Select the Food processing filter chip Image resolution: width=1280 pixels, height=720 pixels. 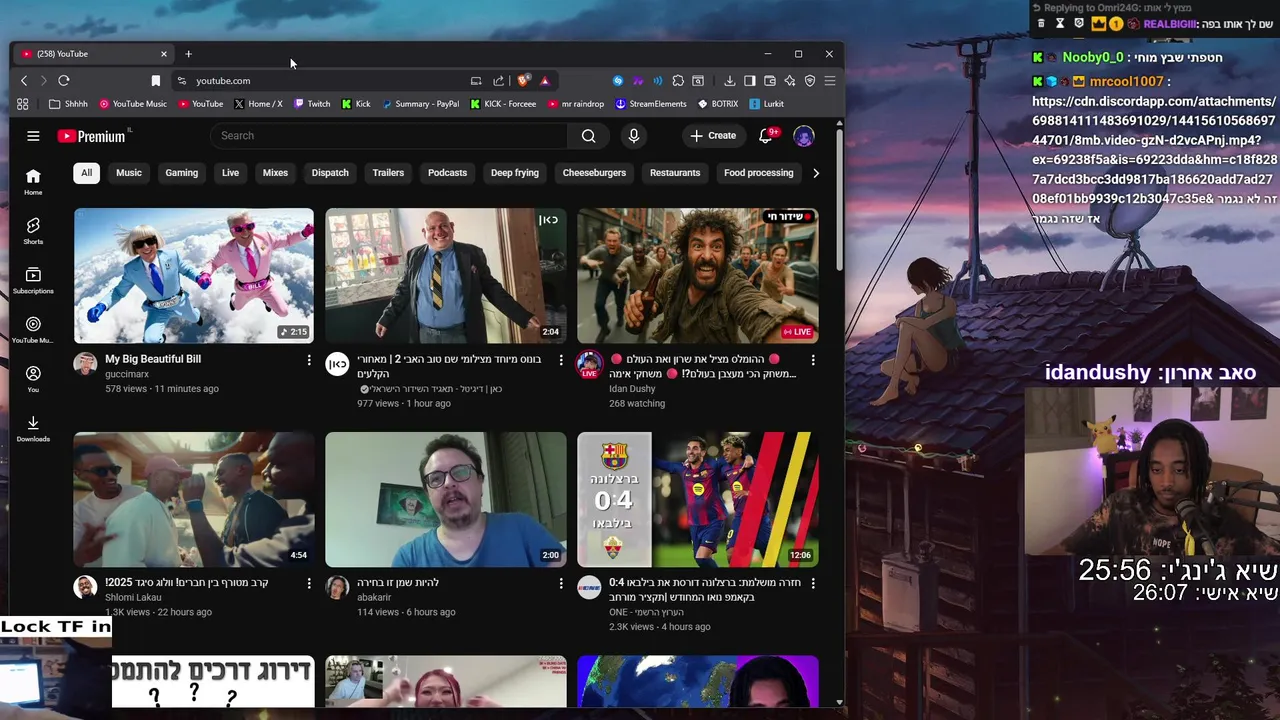click(x=758, y=173)
